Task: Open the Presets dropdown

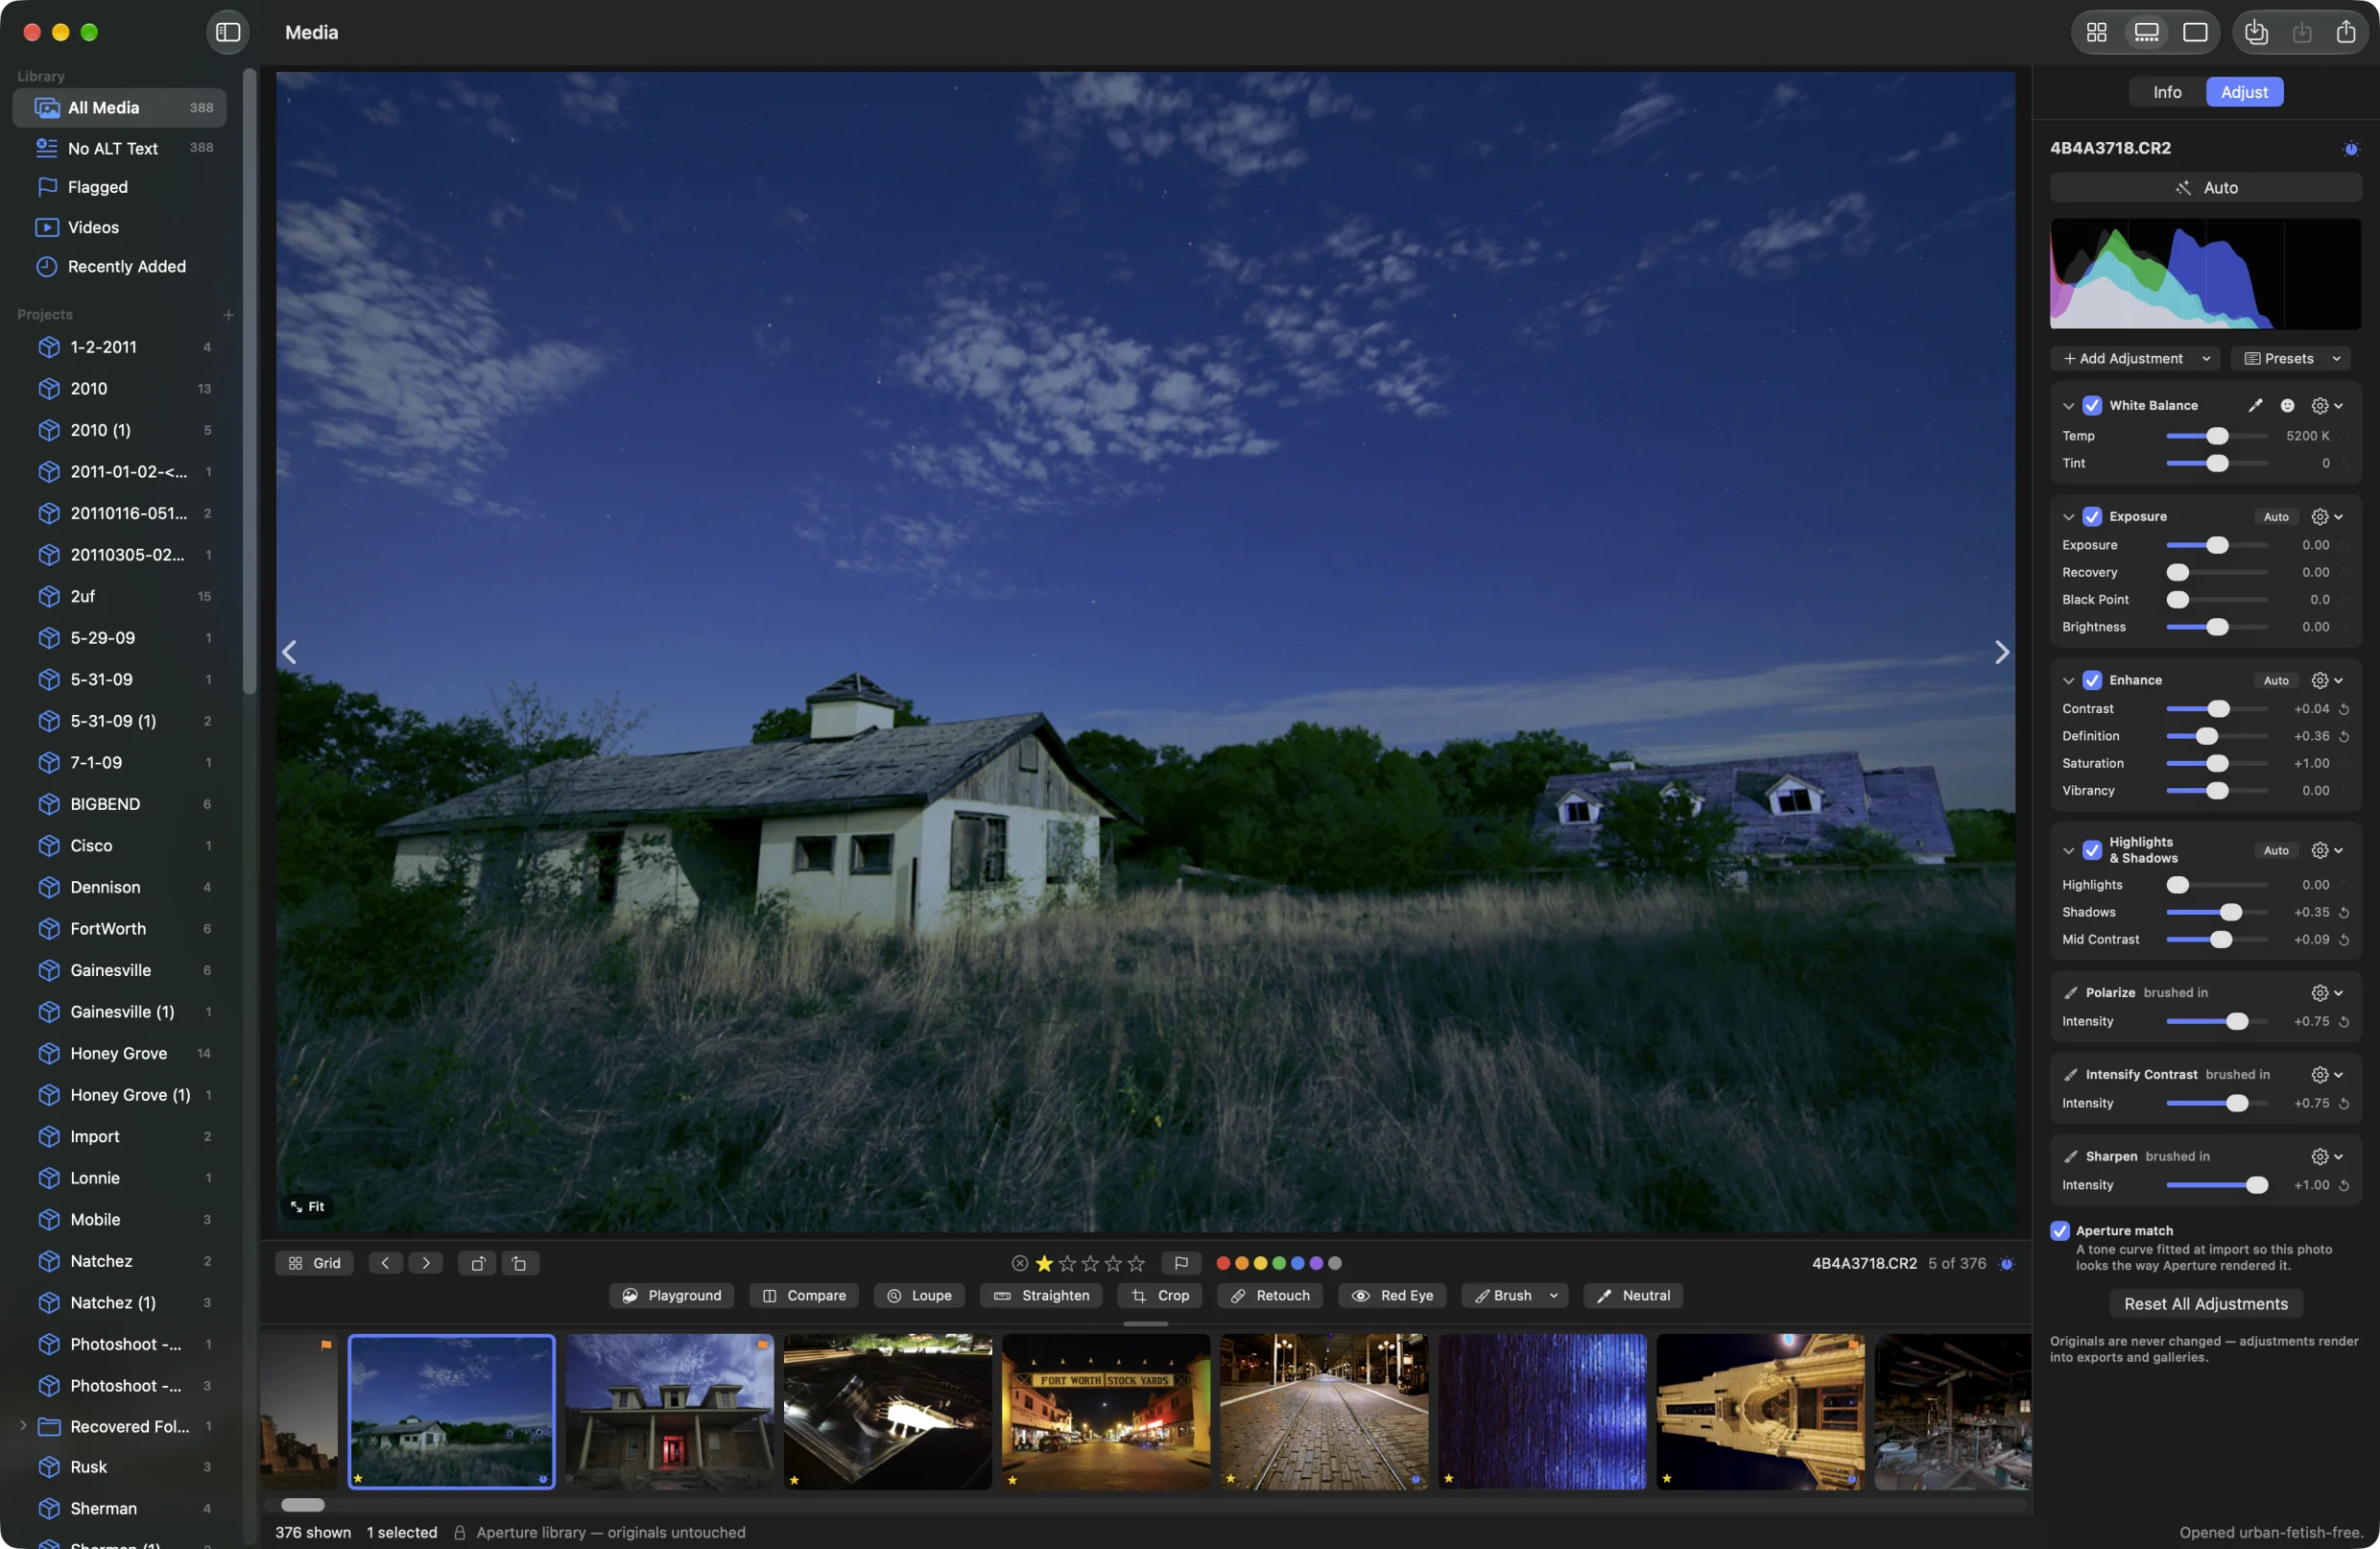Action: click(2290, 358)
